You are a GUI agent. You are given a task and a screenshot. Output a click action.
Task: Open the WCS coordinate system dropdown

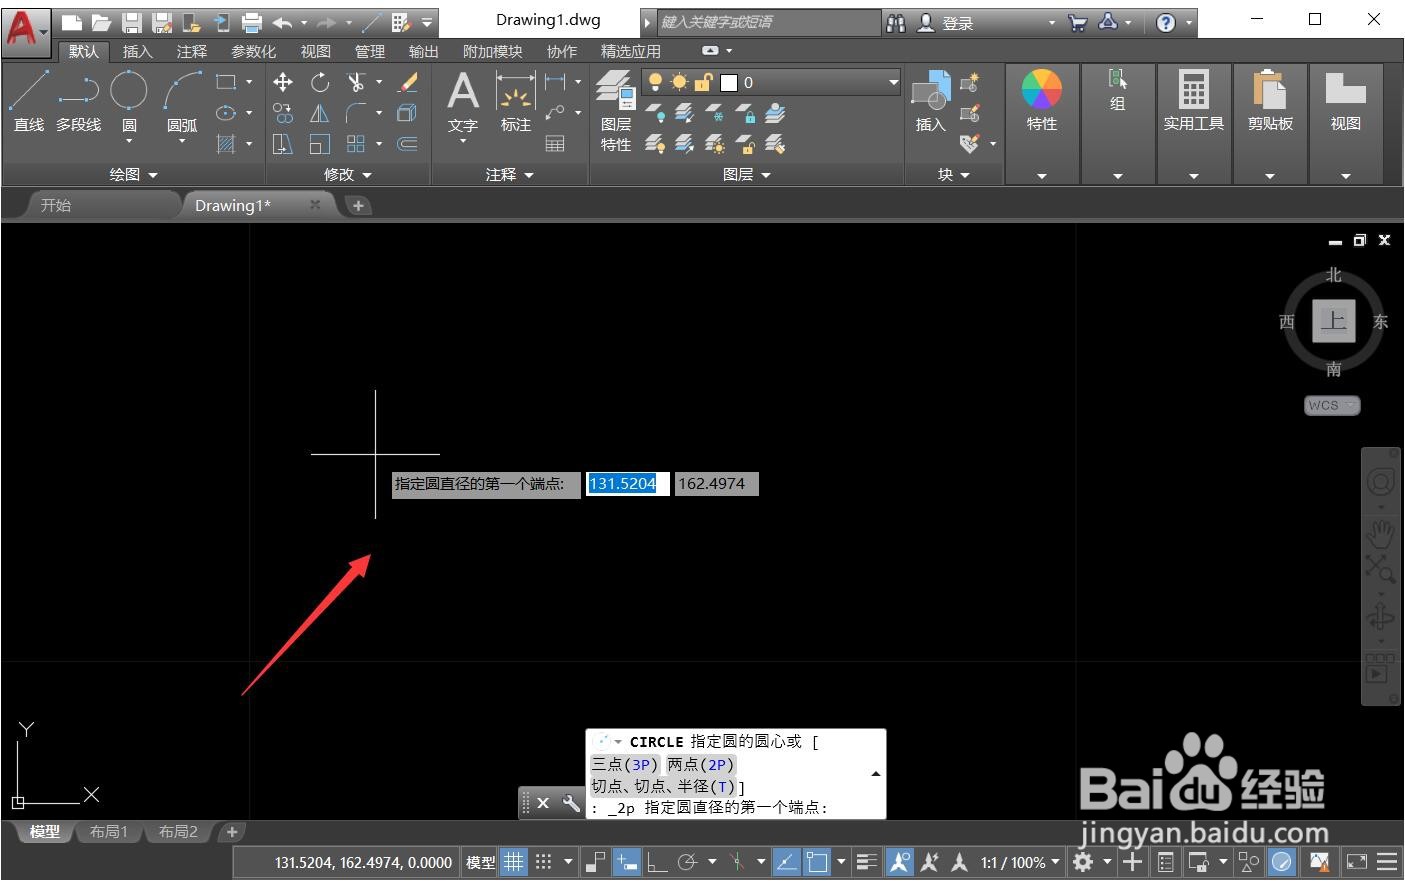(x=1332, y=405)
